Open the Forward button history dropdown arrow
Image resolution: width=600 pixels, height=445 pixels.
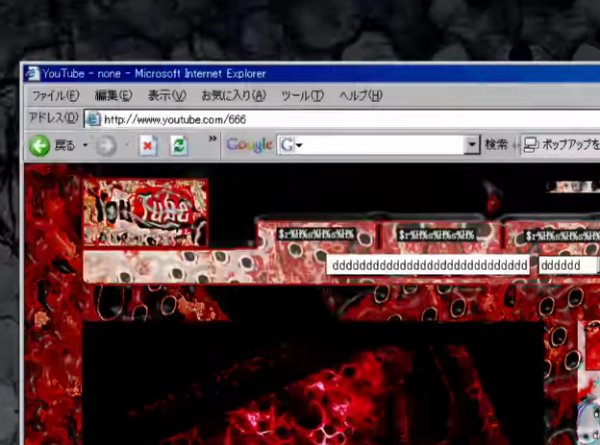click(127, 145)
